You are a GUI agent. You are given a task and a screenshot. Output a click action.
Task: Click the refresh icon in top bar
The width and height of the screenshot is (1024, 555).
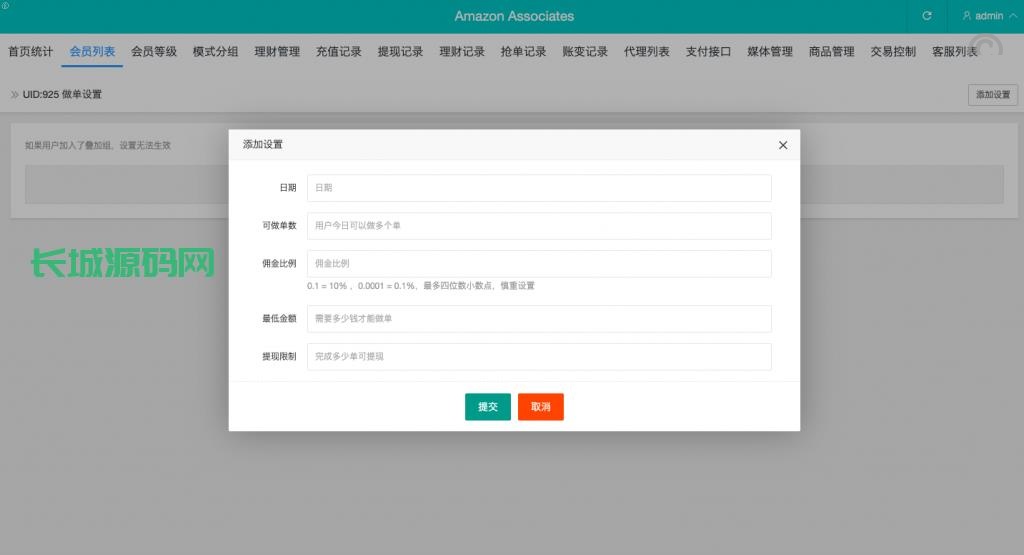point(927,16)
